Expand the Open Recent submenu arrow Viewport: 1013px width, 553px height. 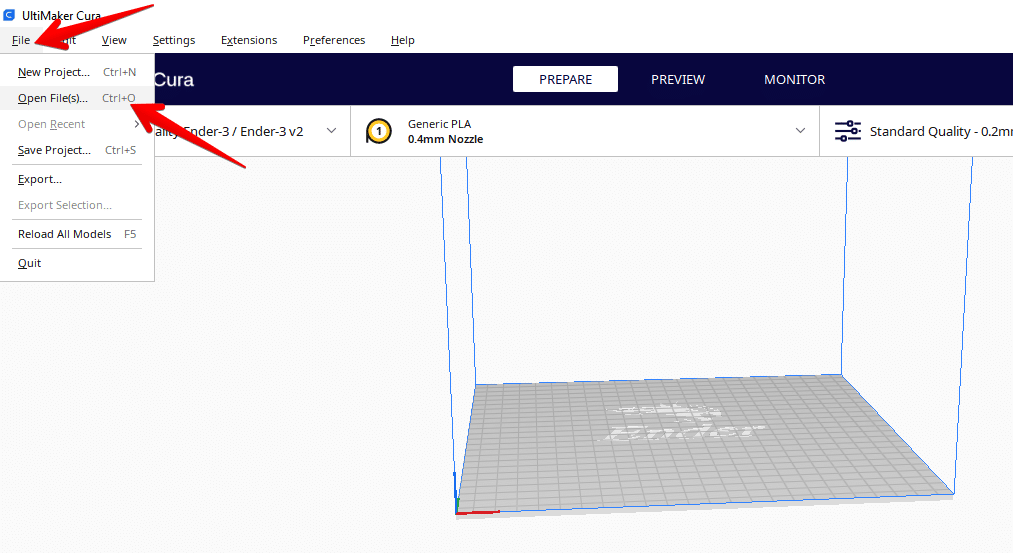(136, 124)
